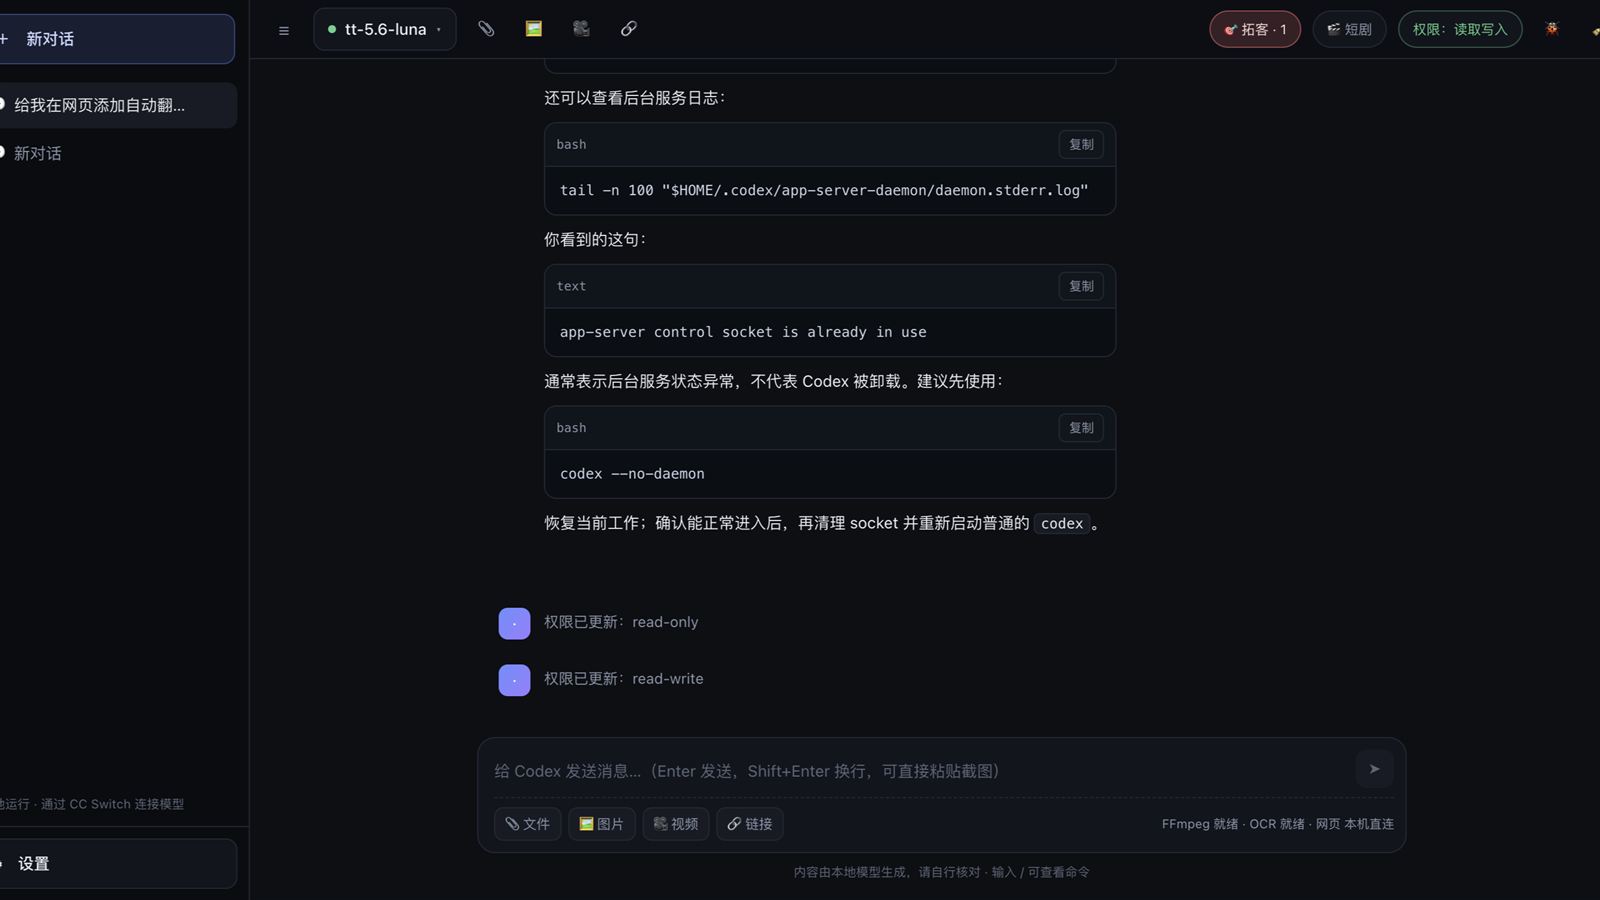Screen dimensions: 1600x900
Task: Click the image icon in top toolbar
Action: (x=533, y=29)
